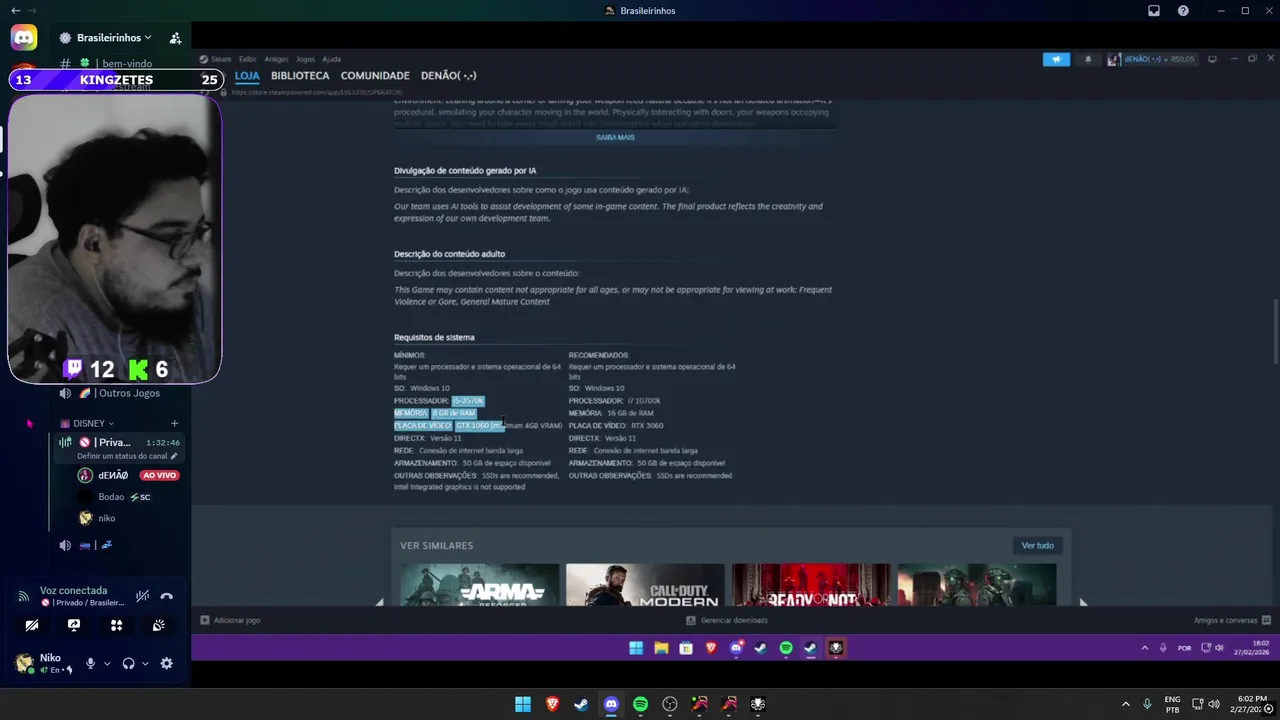Start an activity in Discord voice panel

click(116, 625)
